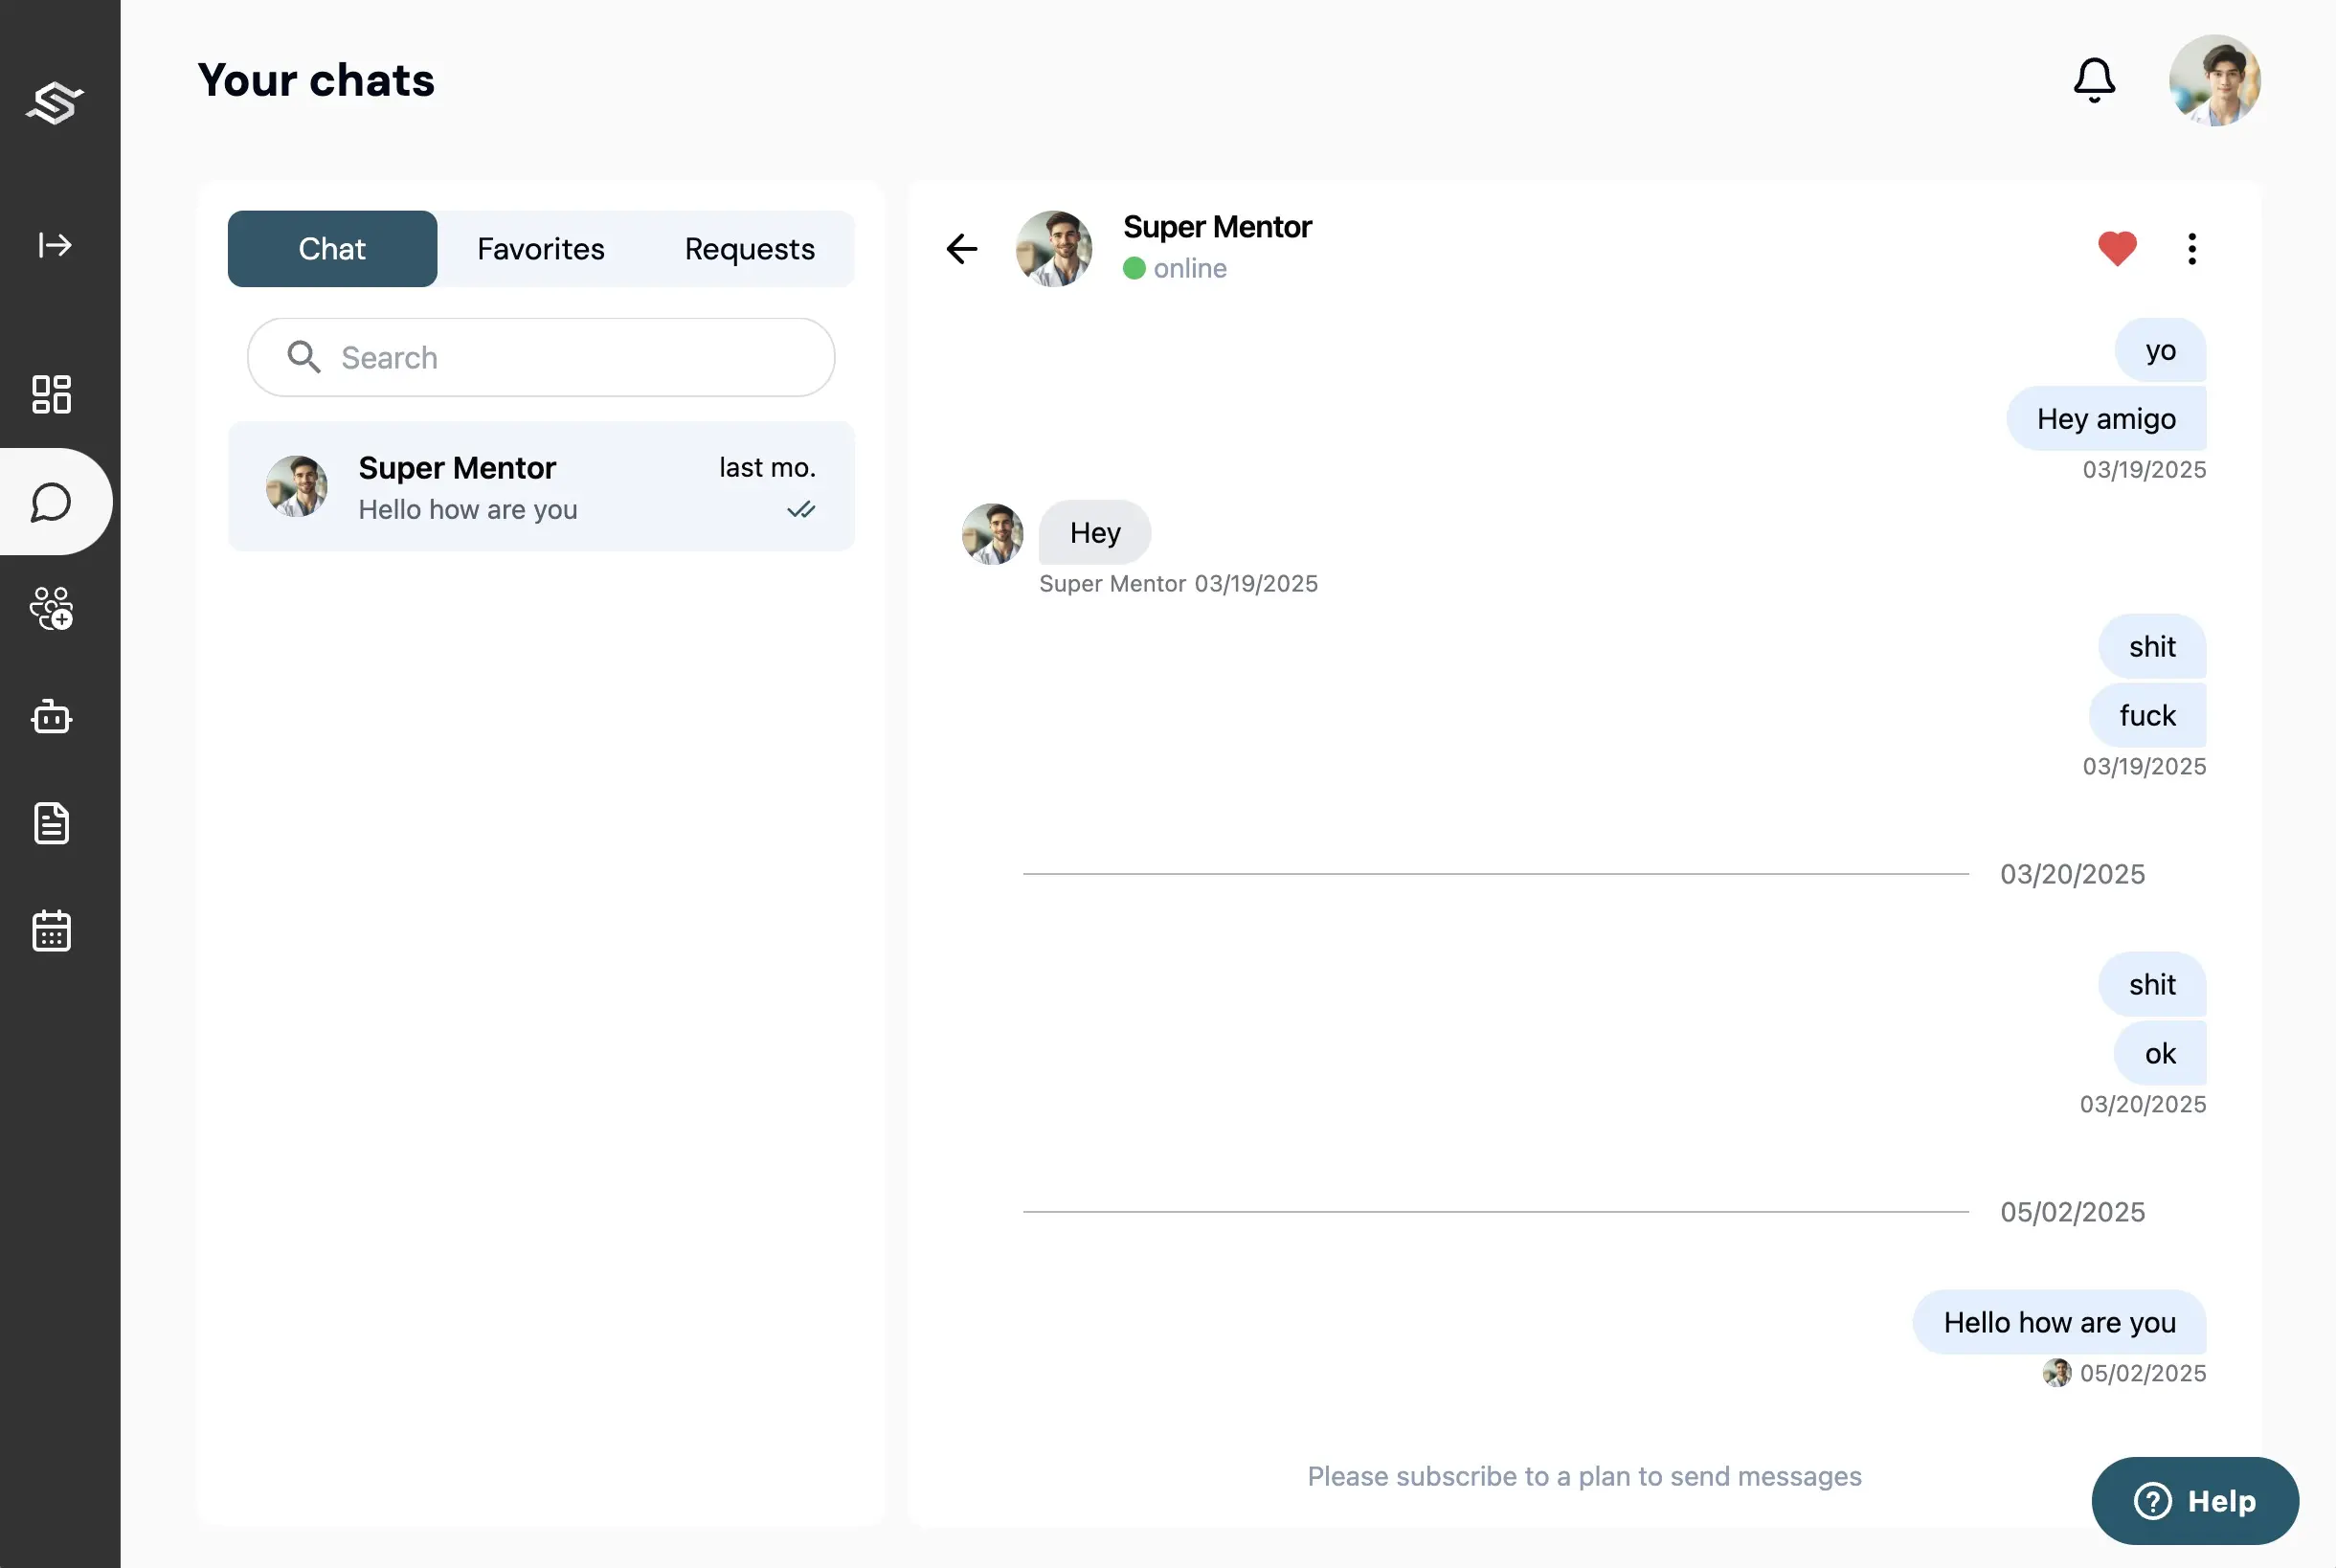Click the back arrow in the chat header
2336x1568 pixels.
pos(961,249)
